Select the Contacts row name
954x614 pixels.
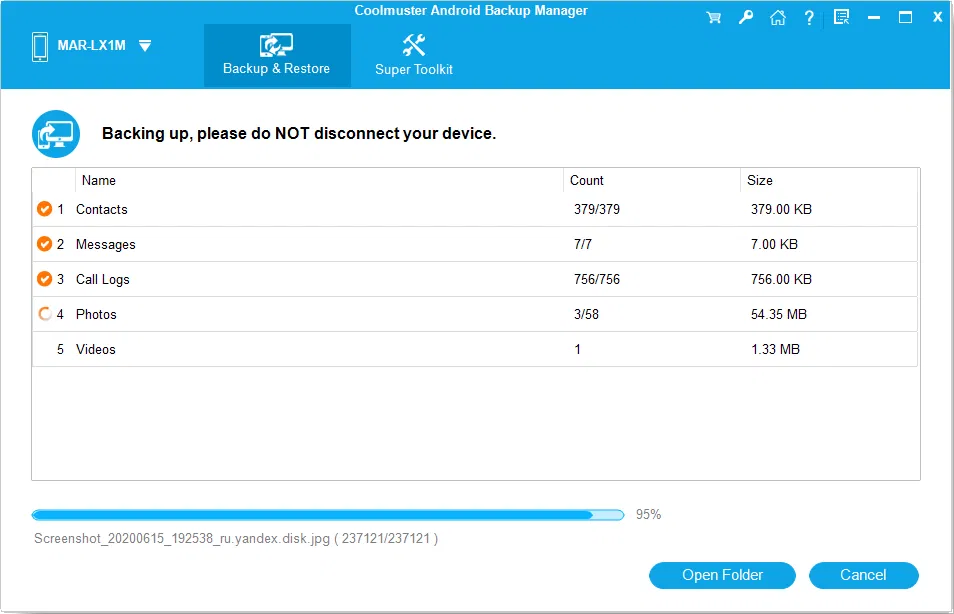(x=102, y=209)
